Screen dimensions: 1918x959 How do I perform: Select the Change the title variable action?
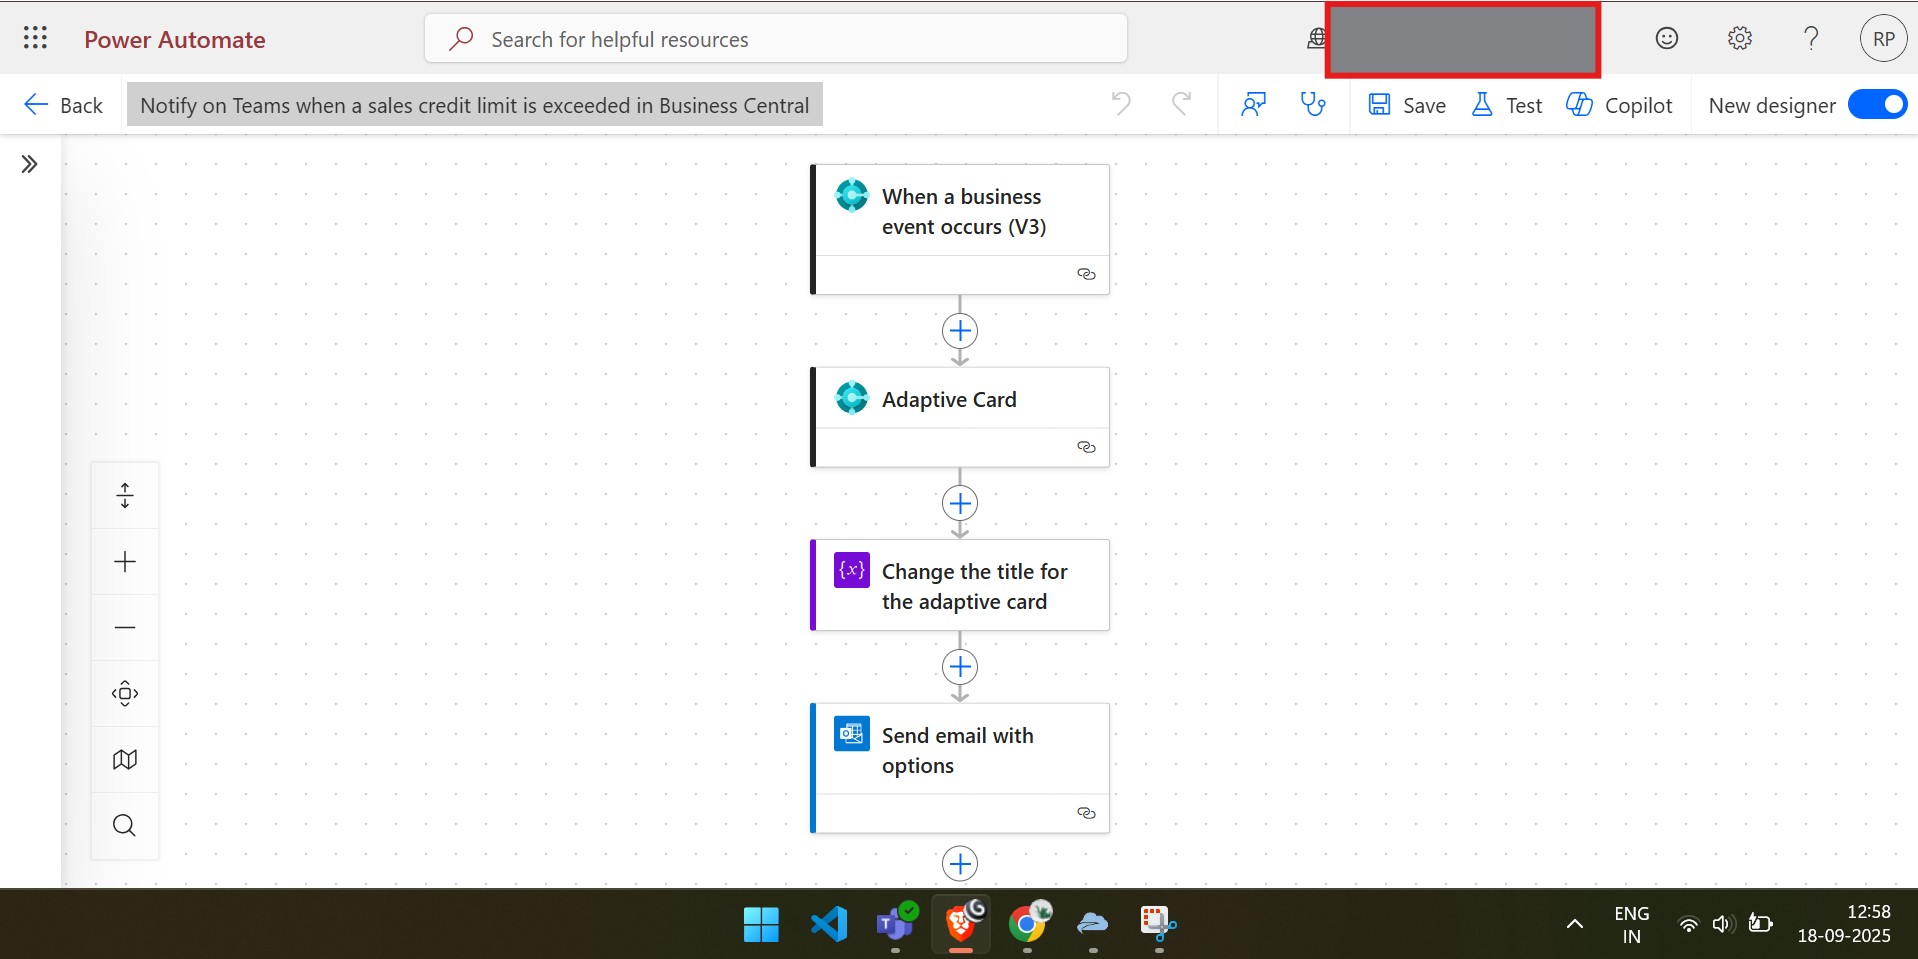coord(960,585)
